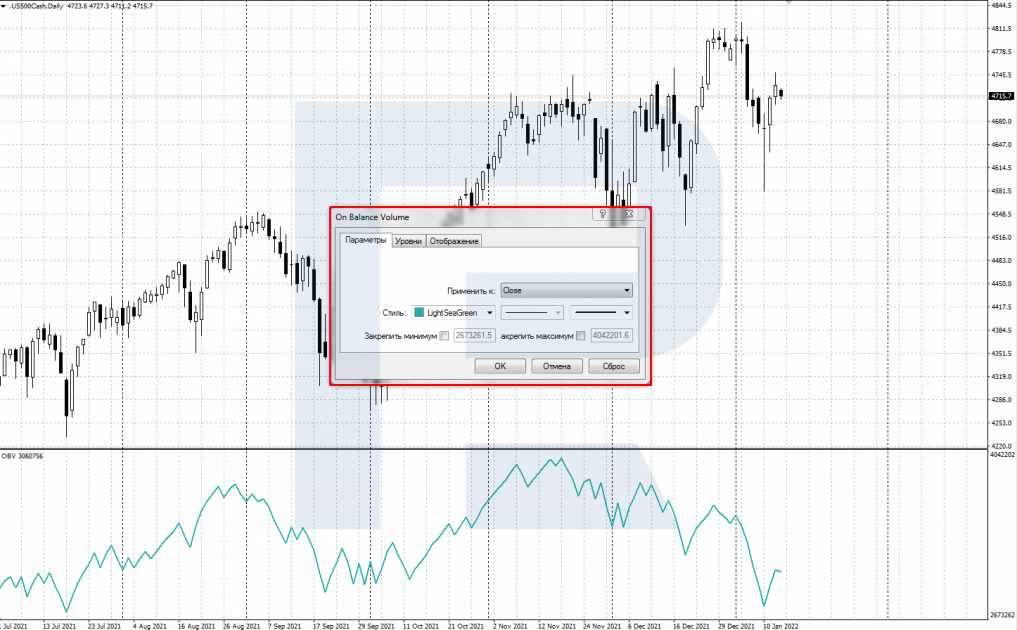The height and width of the screenshot is (630, 1017).
Task: Click the current price label 4715.7
Action: click(x=1000, y=96)
